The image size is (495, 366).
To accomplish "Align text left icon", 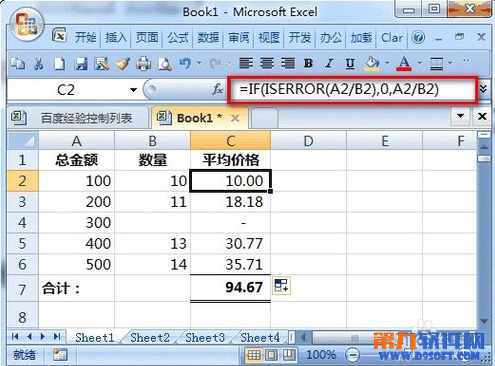I will [246, 63].
